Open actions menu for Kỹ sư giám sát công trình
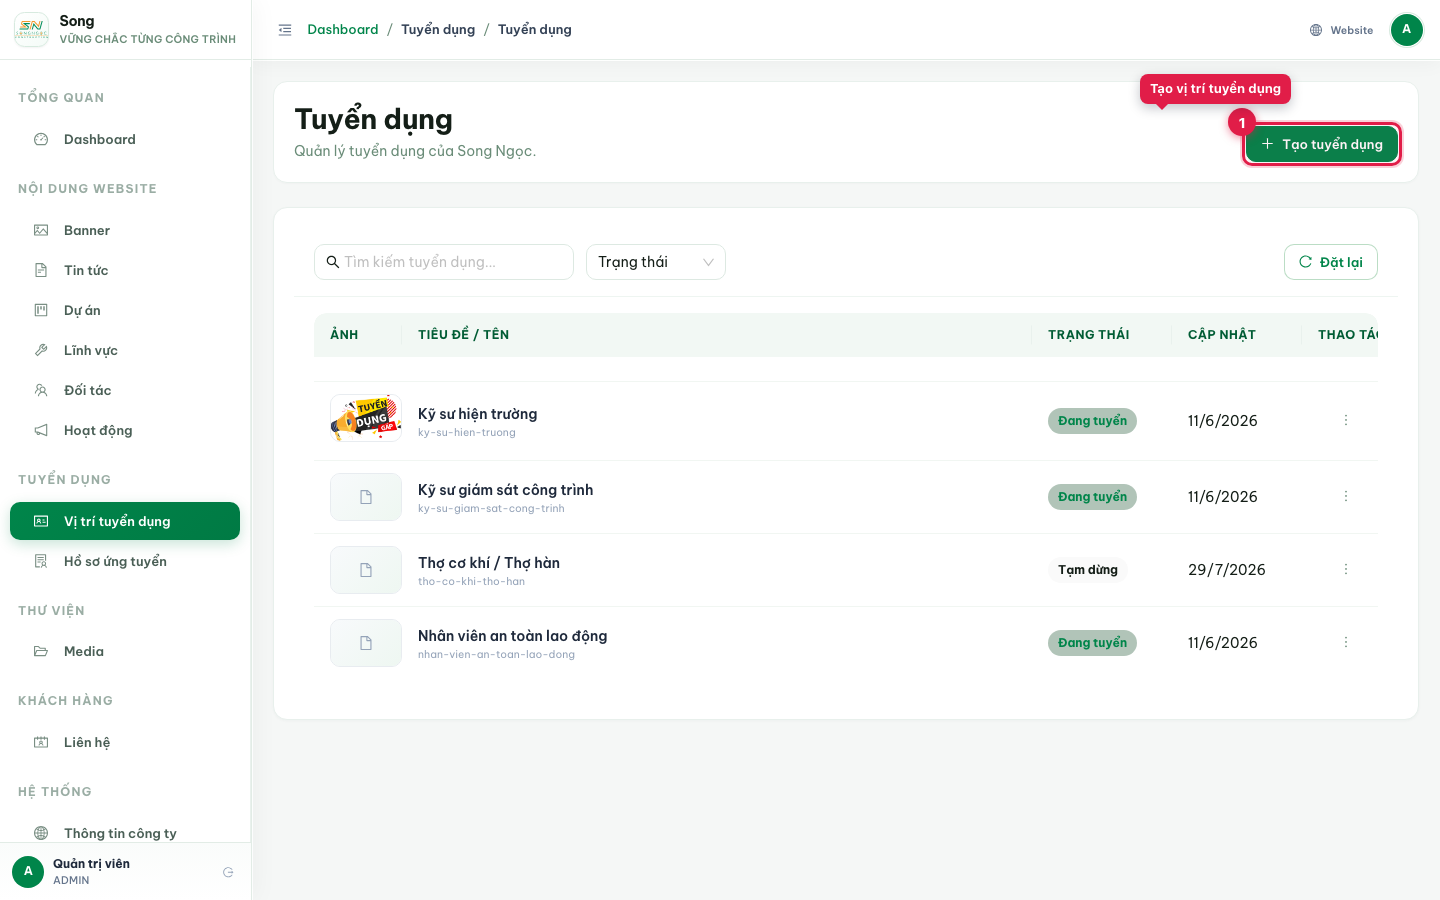Screen dimensions: 1440x900 pos(1346,496)
